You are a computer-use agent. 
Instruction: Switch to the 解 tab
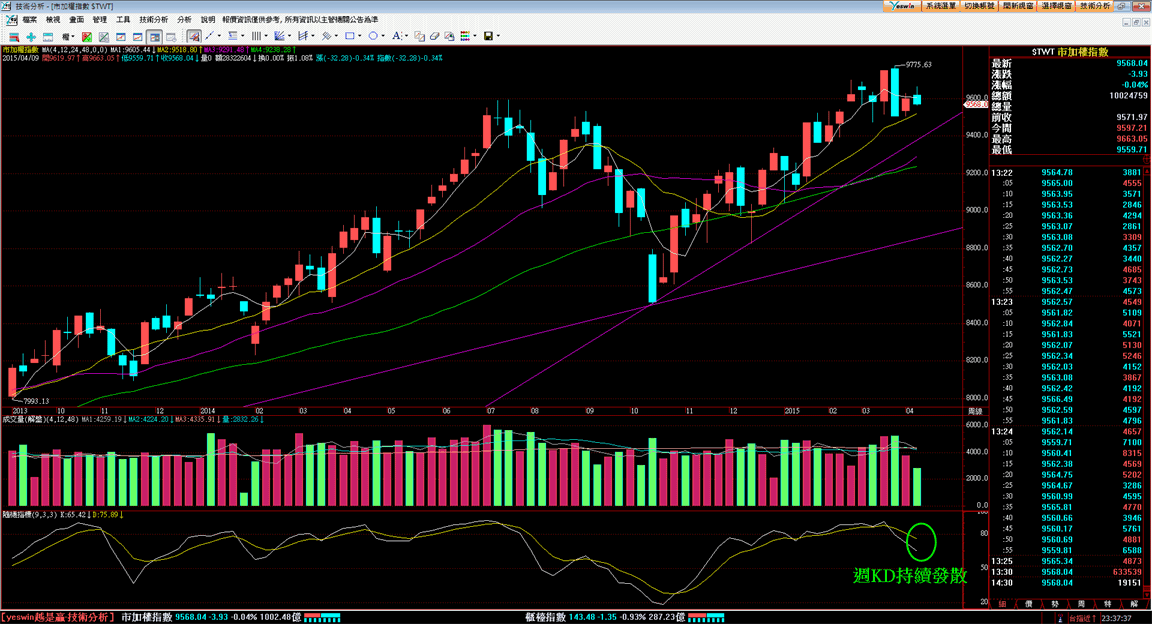click(1134, 603)
